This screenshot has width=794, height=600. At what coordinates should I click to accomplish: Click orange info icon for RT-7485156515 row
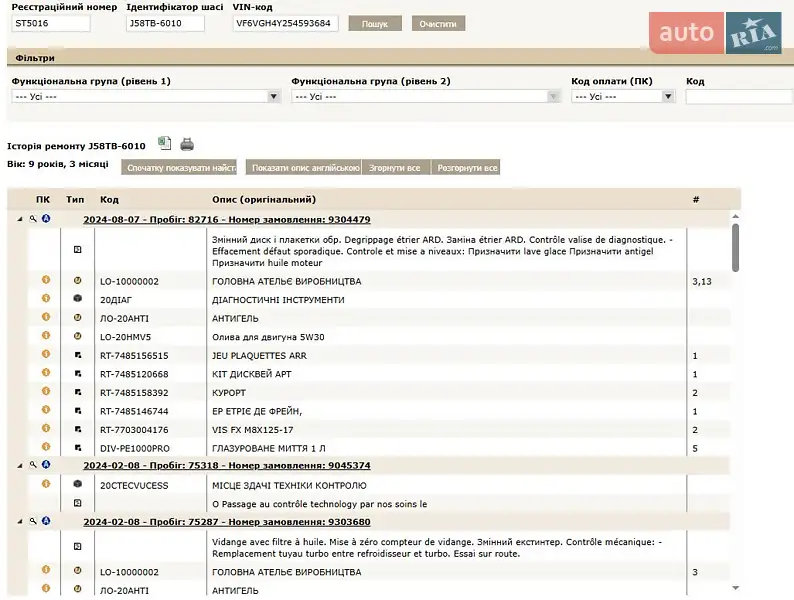click(x=46, y=354)
